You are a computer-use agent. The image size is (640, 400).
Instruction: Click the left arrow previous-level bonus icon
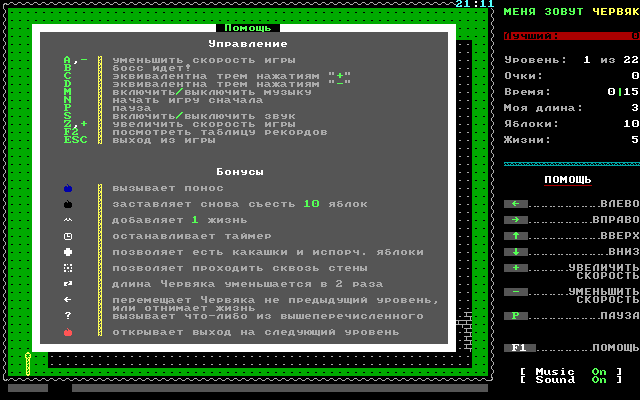tap(68, 300)
